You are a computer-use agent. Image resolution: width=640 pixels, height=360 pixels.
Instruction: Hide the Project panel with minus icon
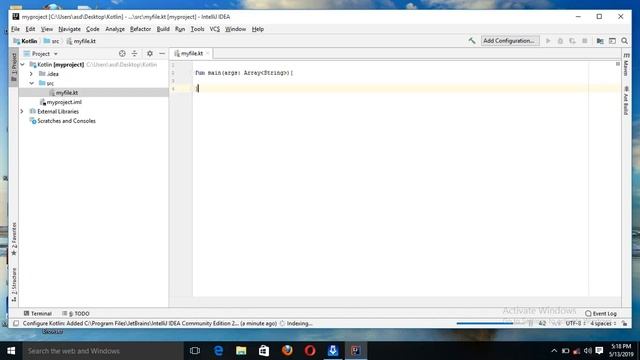coord(162,53)
